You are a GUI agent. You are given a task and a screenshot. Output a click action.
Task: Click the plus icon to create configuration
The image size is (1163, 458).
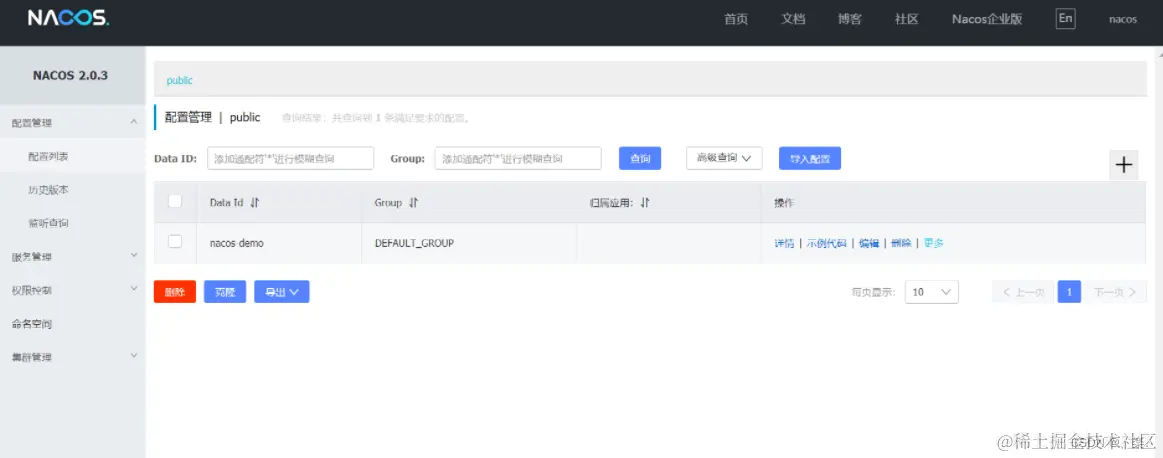coord(1124,165)
